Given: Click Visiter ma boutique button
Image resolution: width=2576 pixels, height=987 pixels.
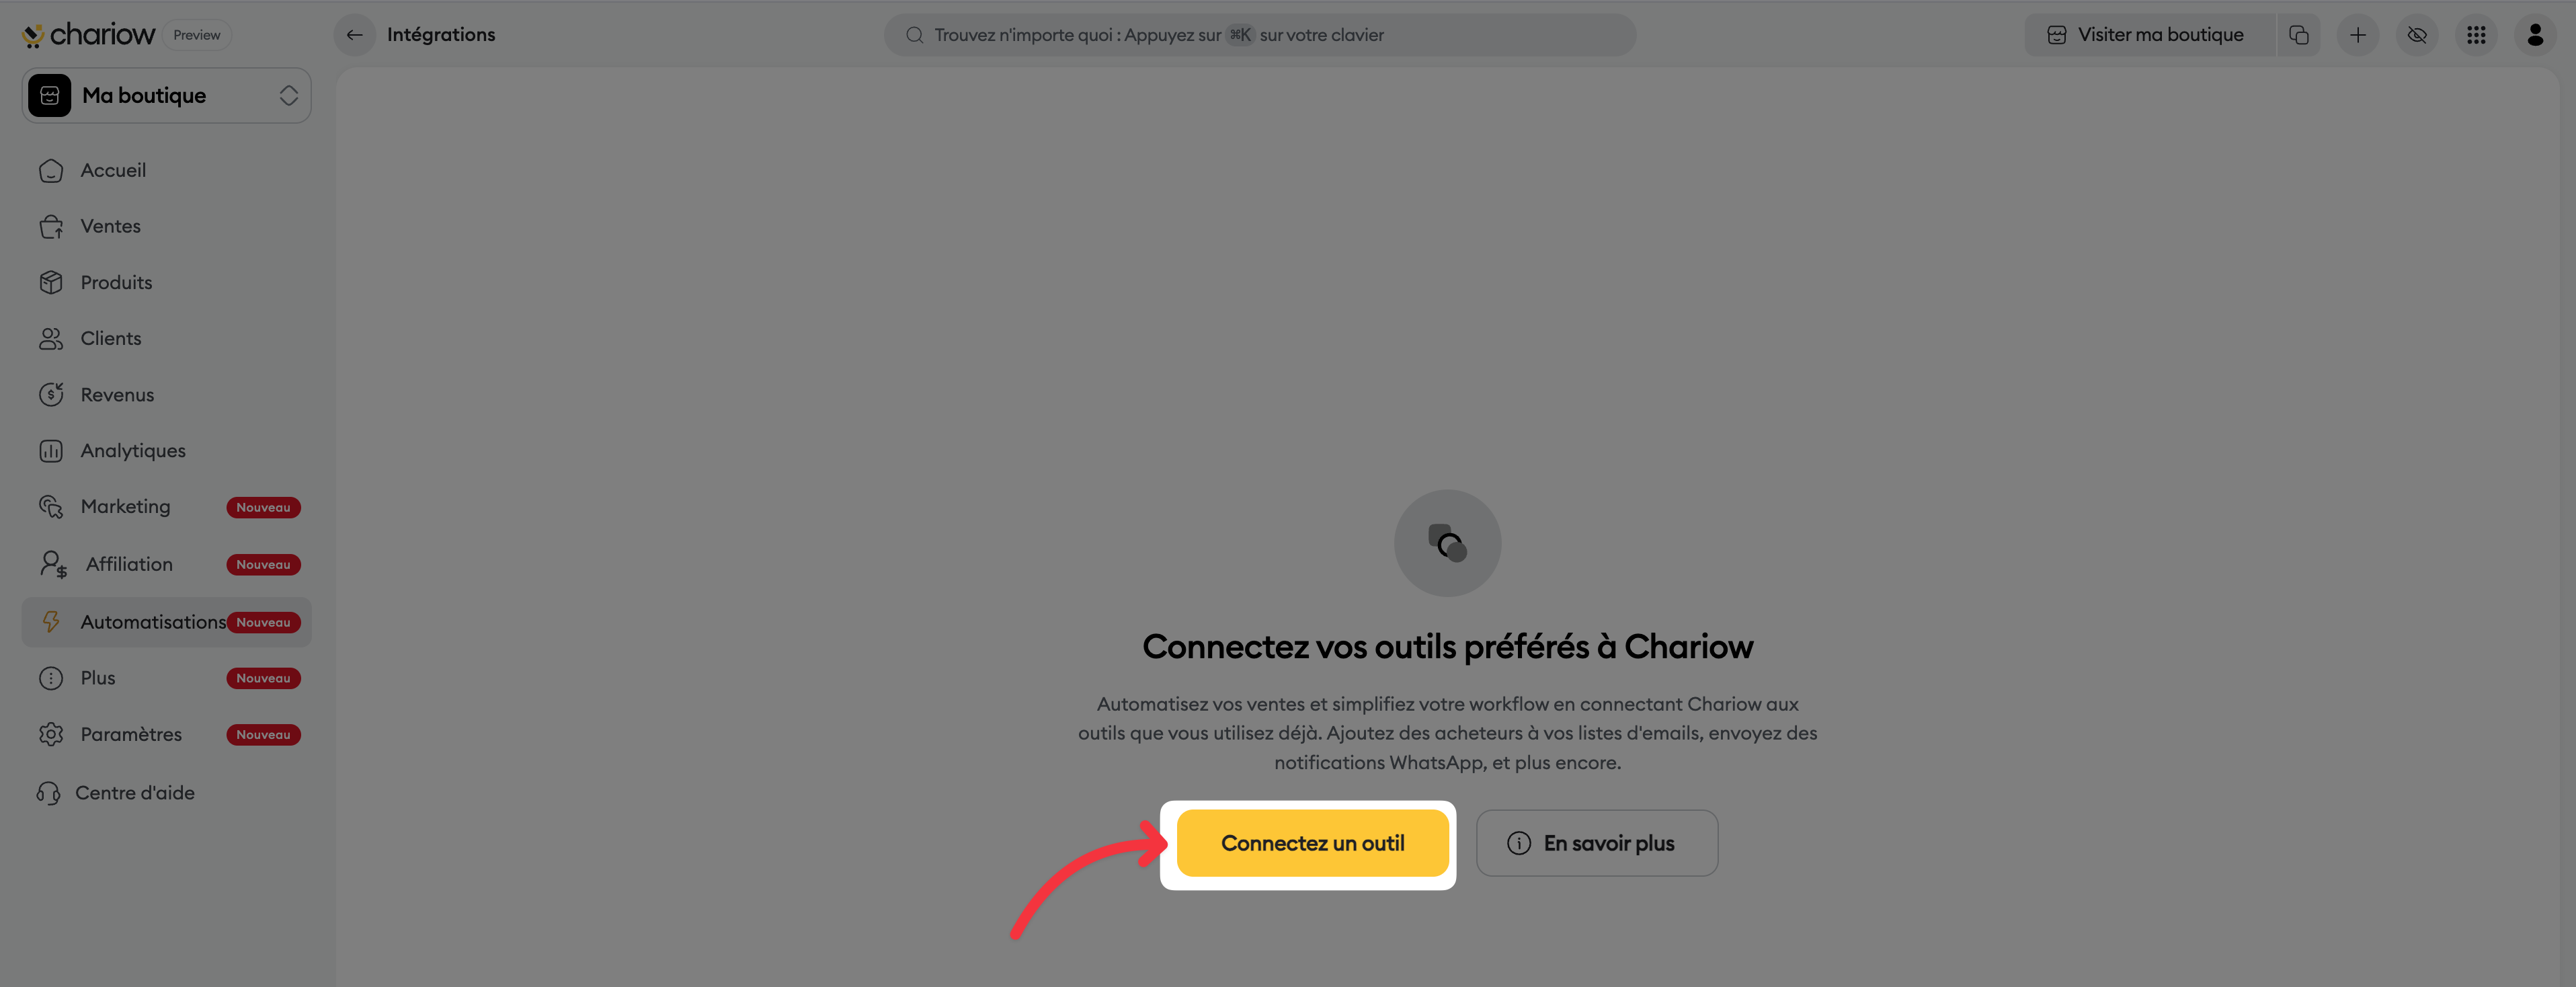Looking at the screenshot, I should tap(2146, 35).
